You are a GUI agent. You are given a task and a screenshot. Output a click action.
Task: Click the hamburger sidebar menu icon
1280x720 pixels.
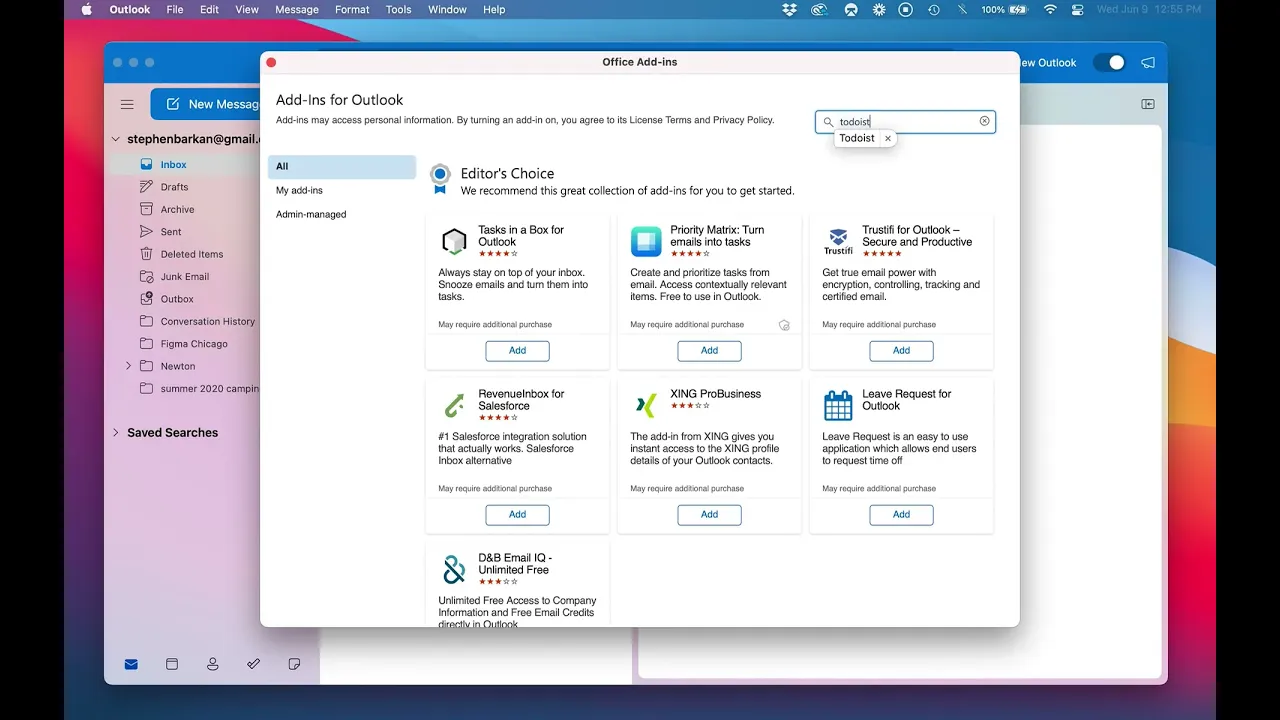(127, 104)
